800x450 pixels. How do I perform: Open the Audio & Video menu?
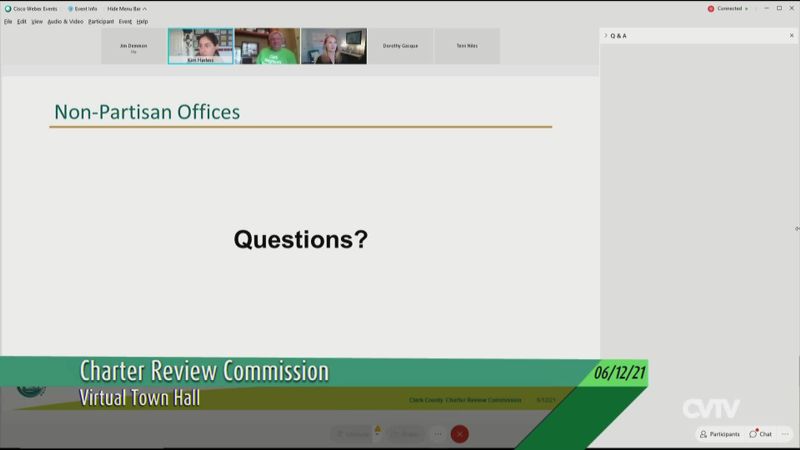pos(65,21)
